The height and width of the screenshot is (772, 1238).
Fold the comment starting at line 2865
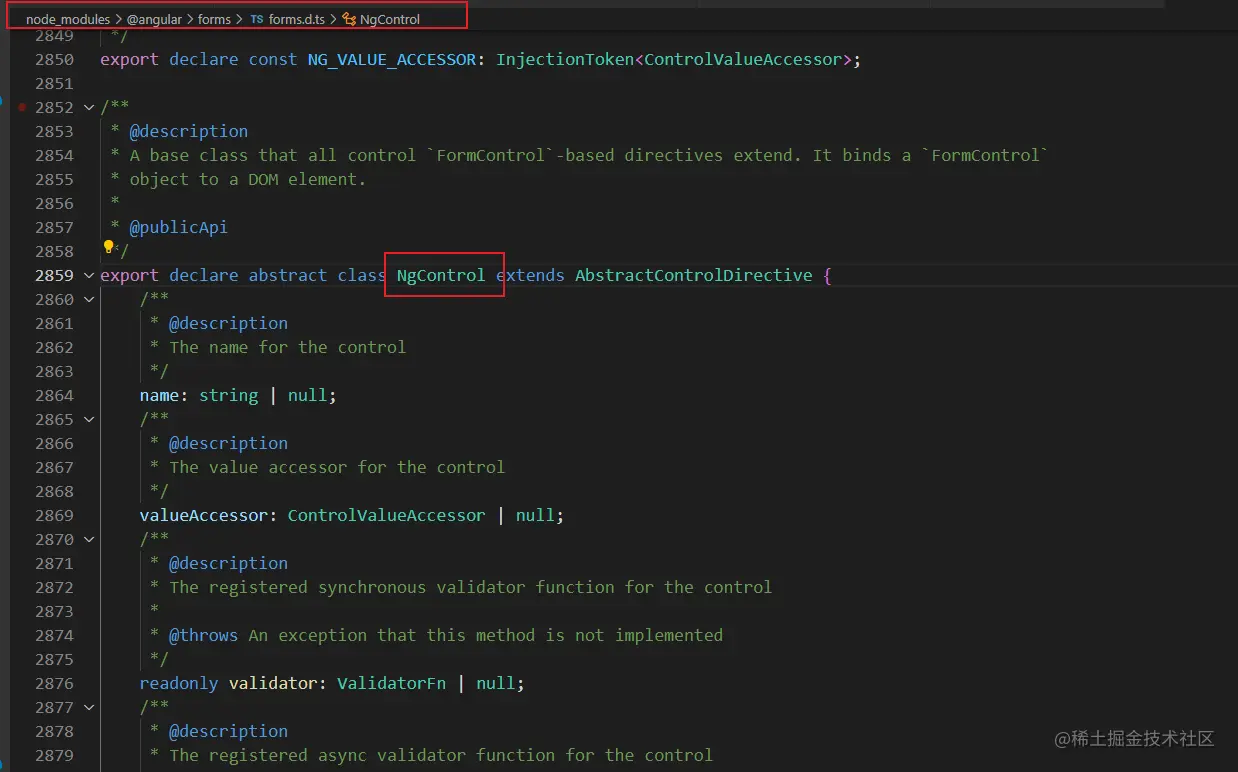(89, 419)
